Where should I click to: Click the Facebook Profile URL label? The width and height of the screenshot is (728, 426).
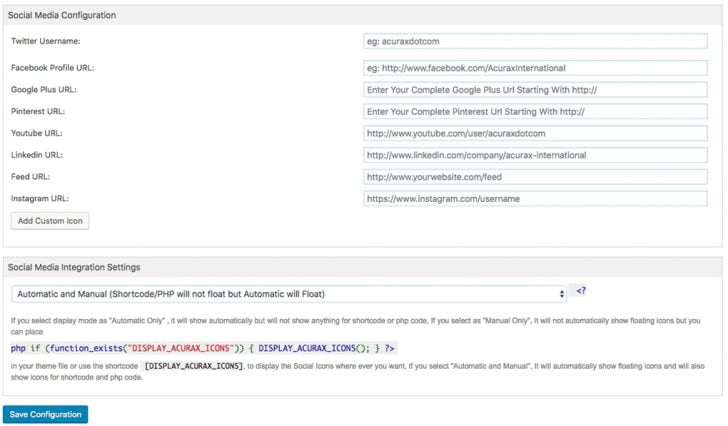(x=52, y=68)
